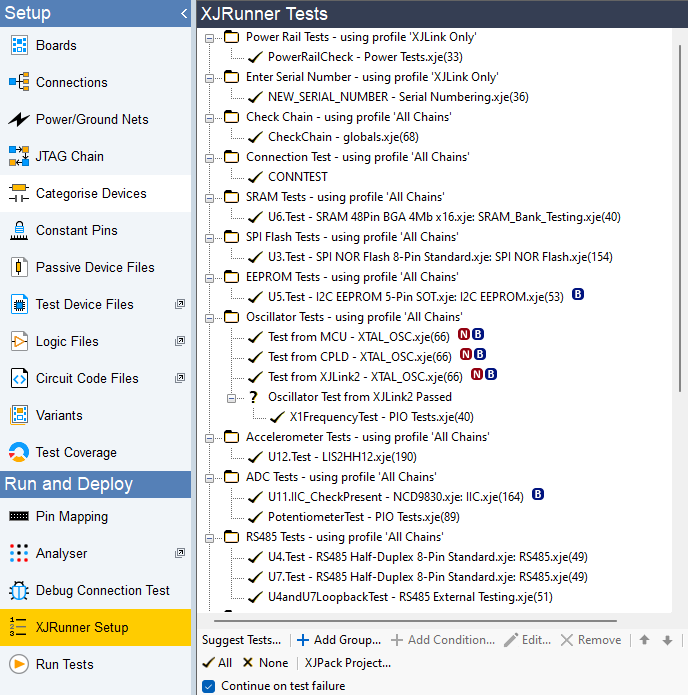
Task: Toggle Continue on test failure checkbox
Action: (209, 686)
